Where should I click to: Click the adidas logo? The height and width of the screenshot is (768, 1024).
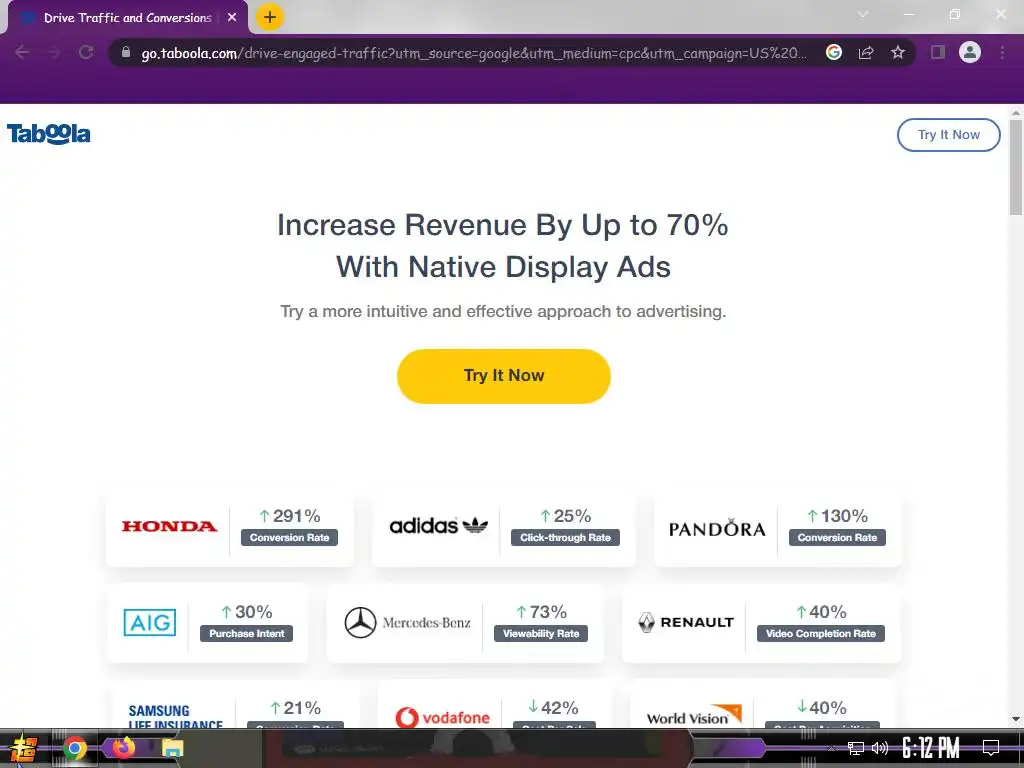click(x=438, y=526)
